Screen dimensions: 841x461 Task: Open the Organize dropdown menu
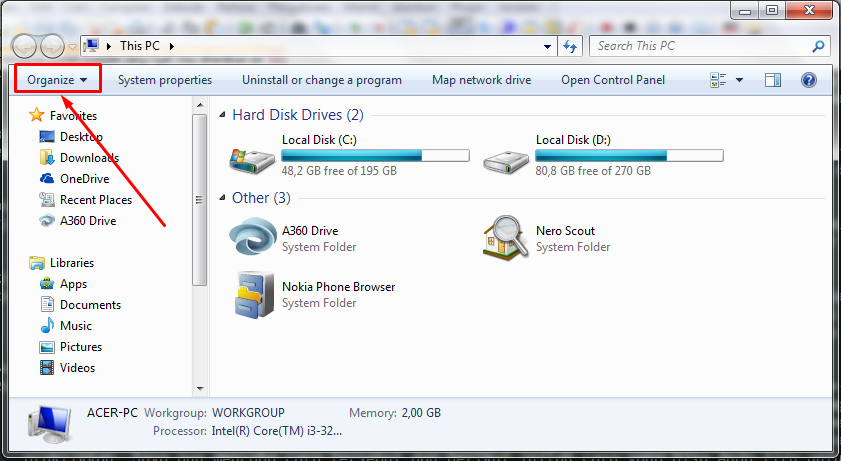[57, 80]
